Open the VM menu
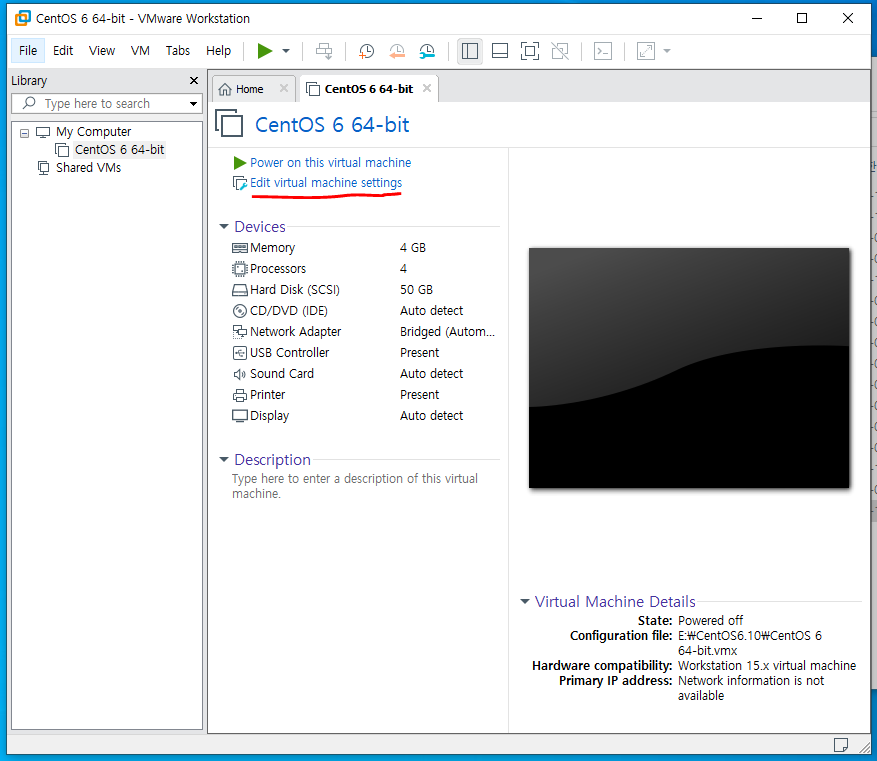The width and height of the screenshot is (877, 761). pos(140,50)
